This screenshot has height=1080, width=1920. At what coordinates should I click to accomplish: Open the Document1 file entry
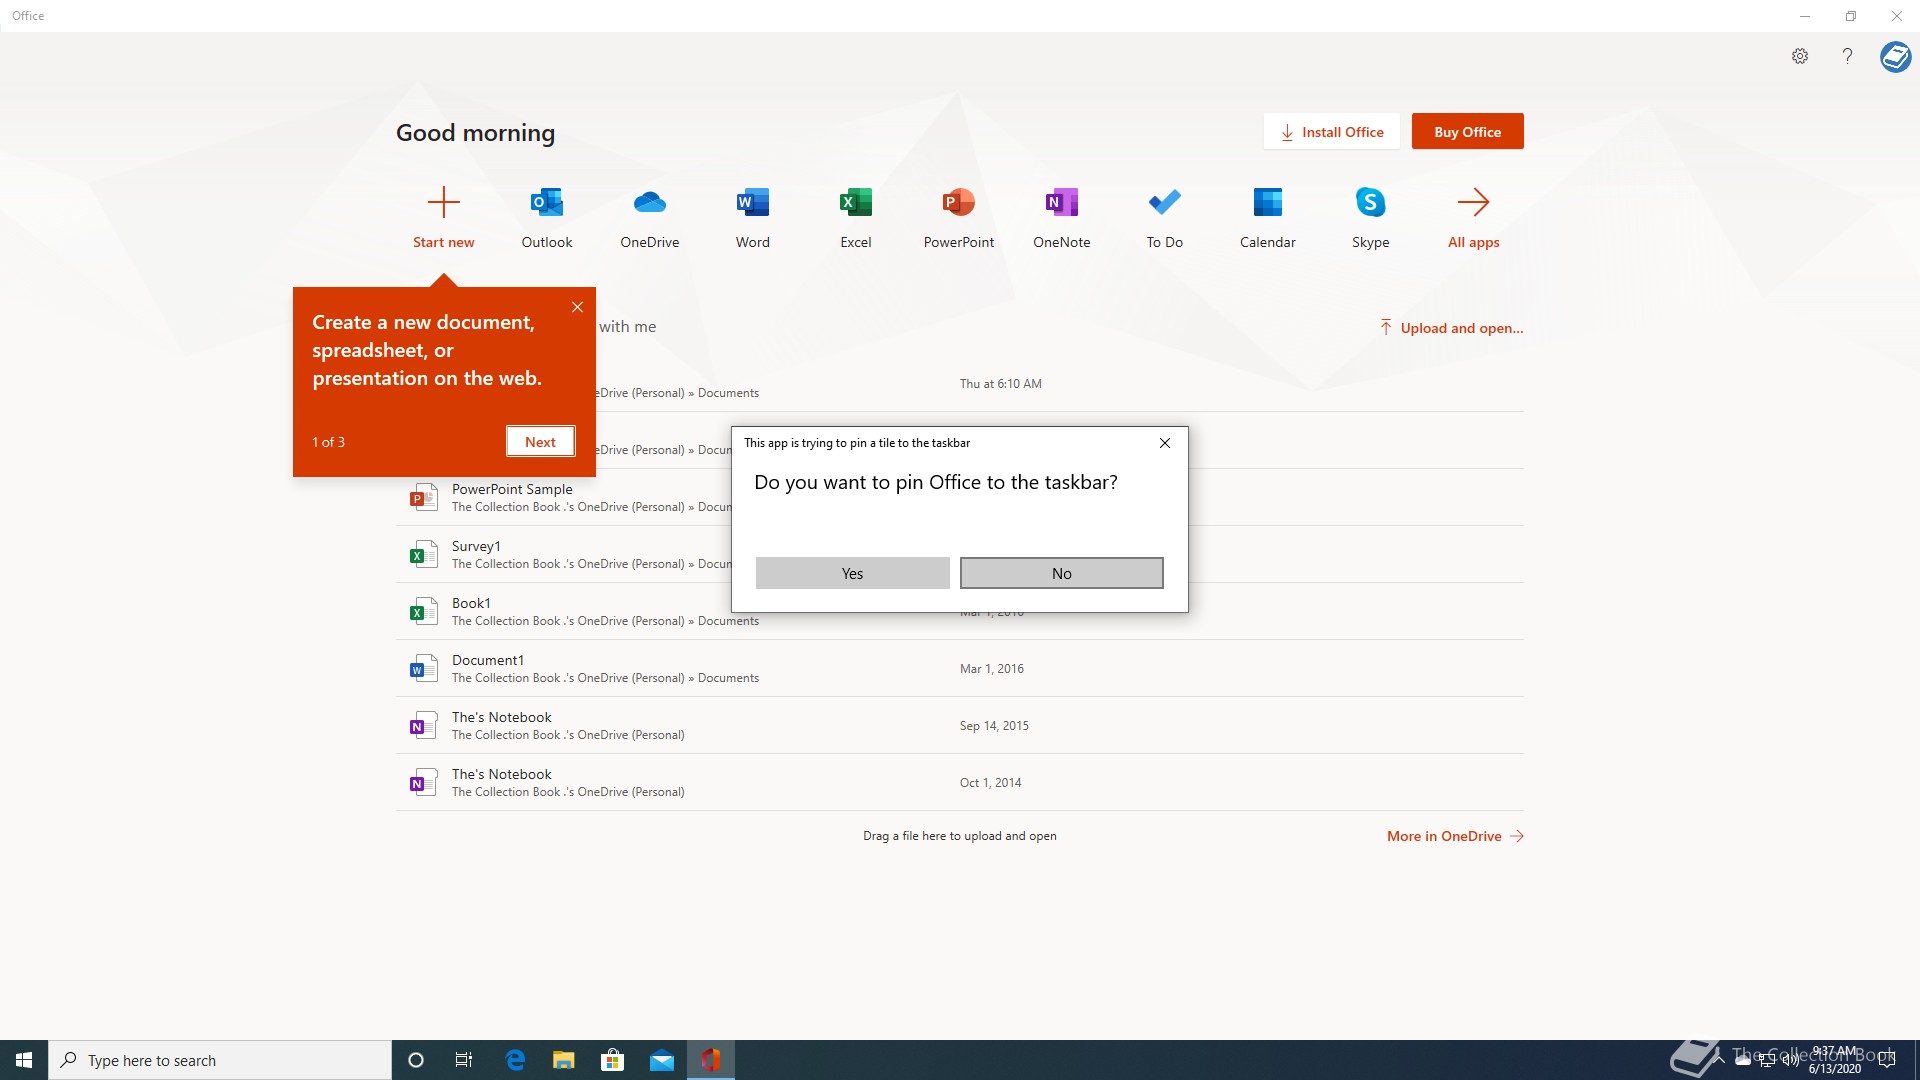[488, 660]
